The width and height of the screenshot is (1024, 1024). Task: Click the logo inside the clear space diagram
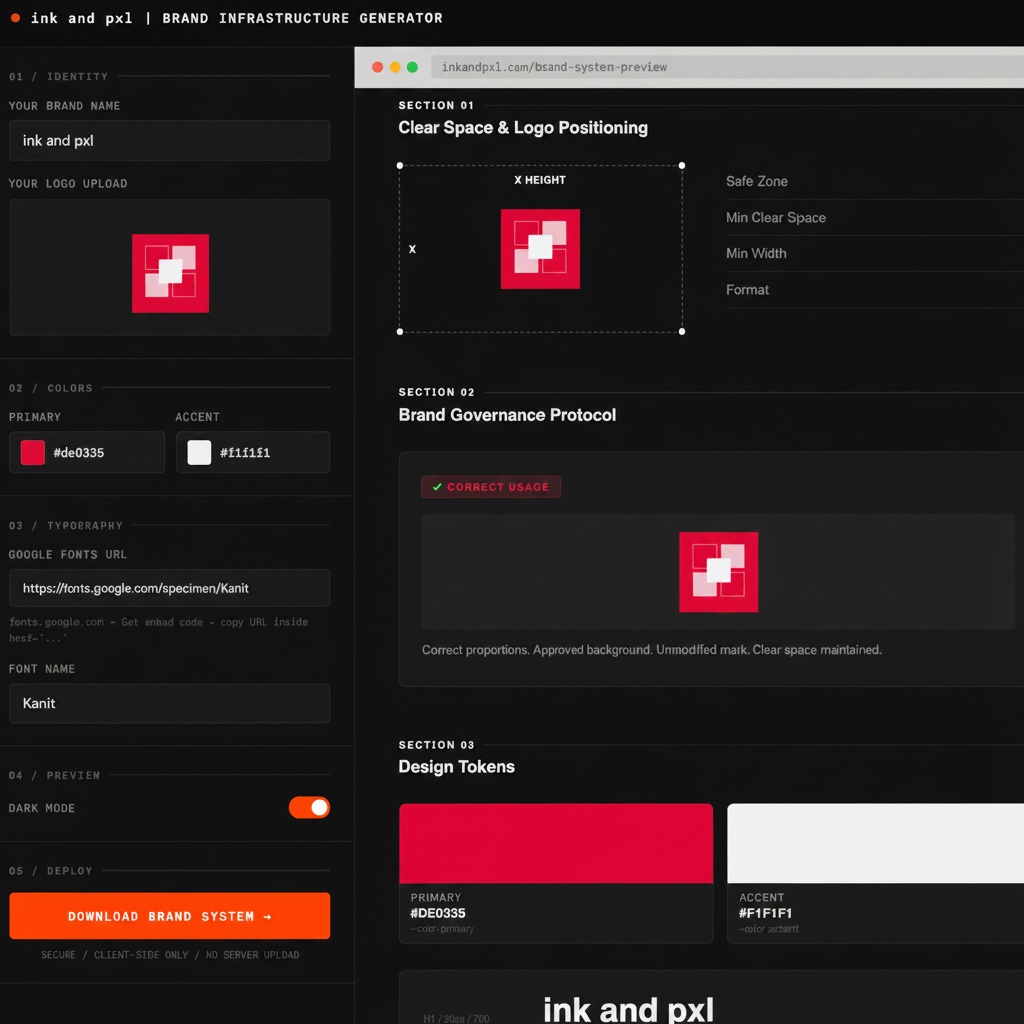coord(540,249)
